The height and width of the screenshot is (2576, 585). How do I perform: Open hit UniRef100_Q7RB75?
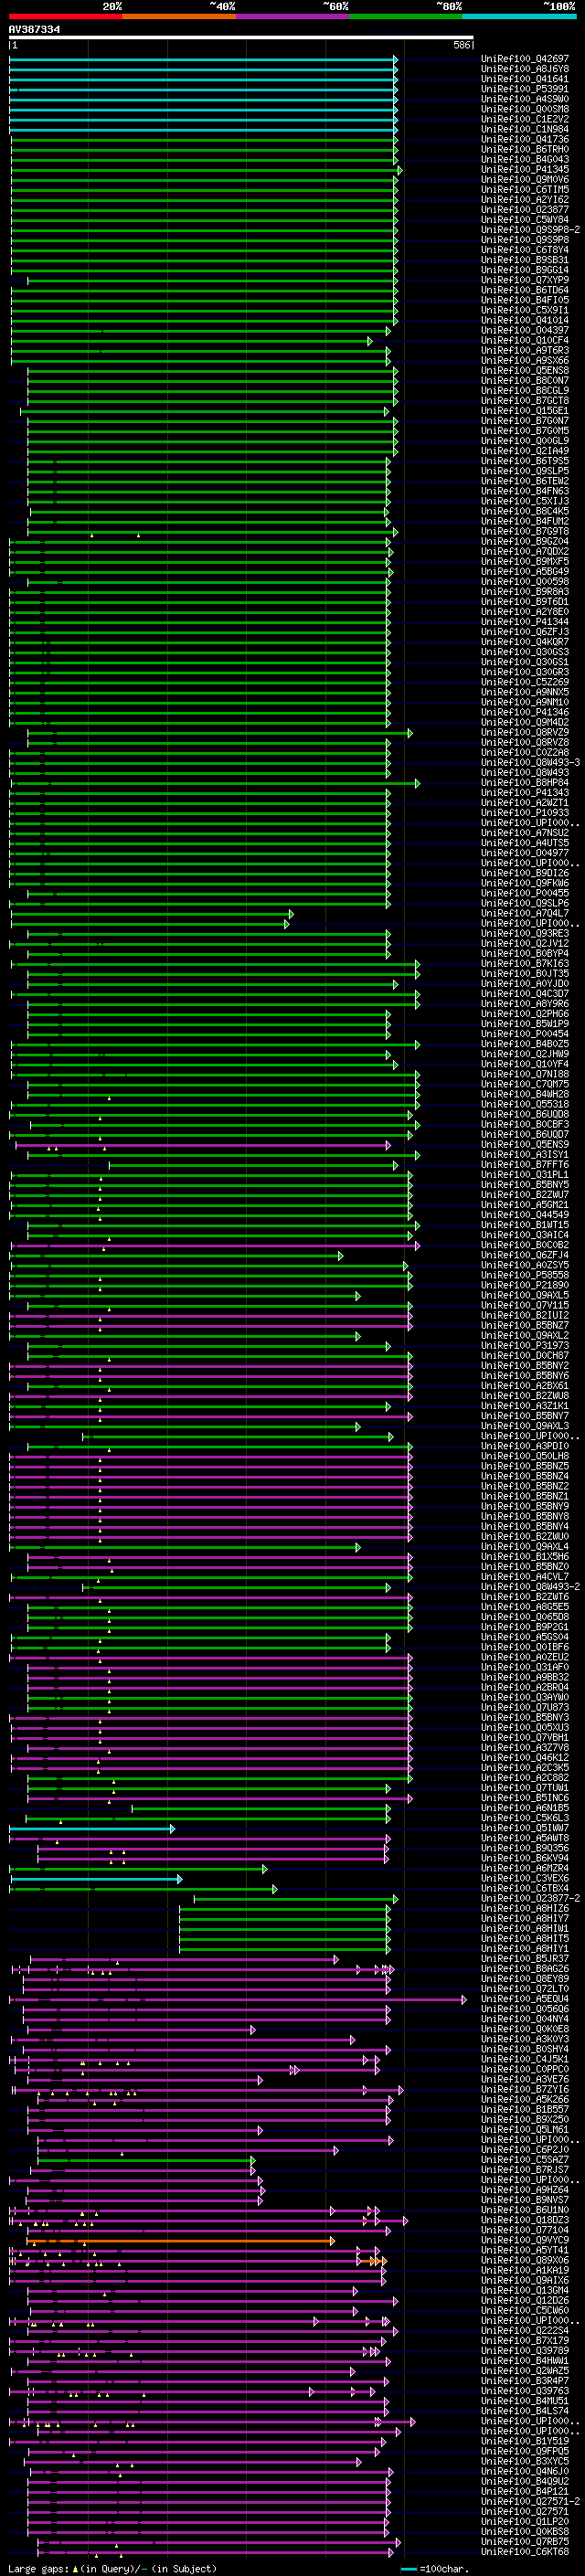click(x=525, y=2541)
